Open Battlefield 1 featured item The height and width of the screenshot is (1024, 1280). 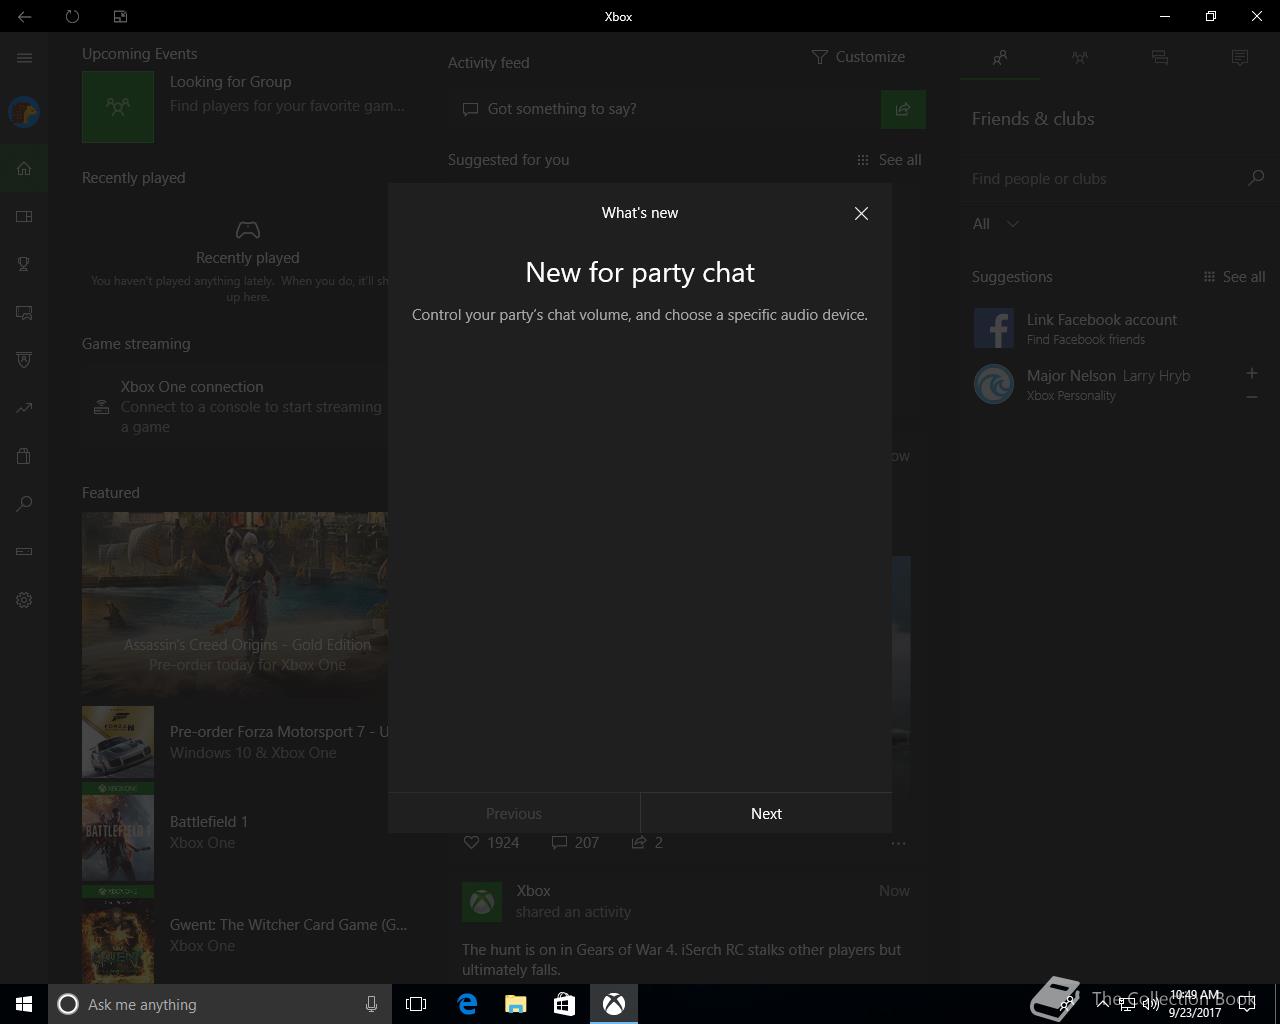tap(235, 832)
